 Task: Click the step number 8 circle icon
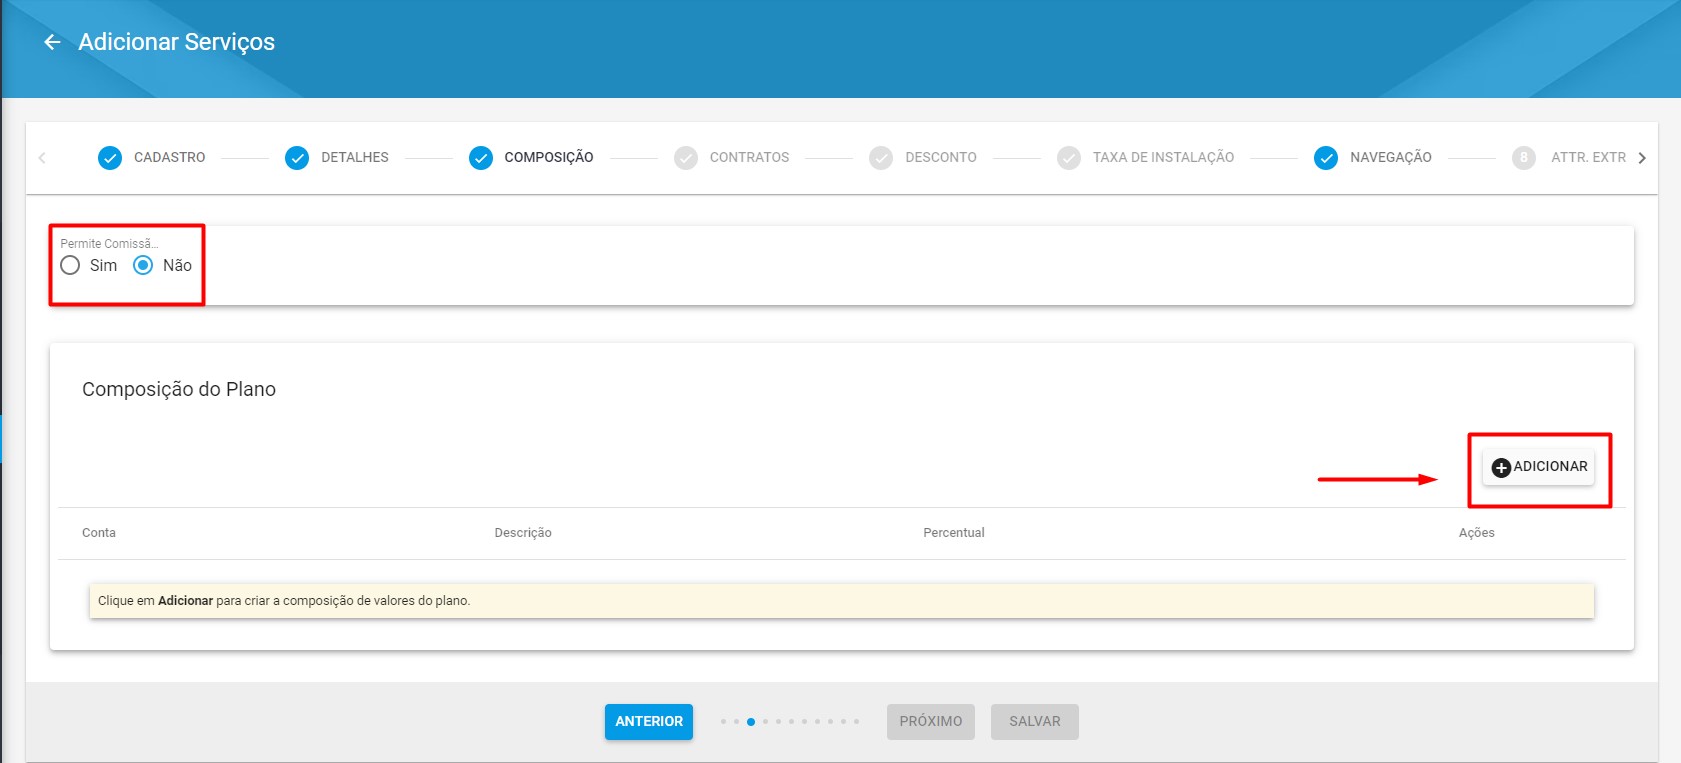click(1524, 158)
